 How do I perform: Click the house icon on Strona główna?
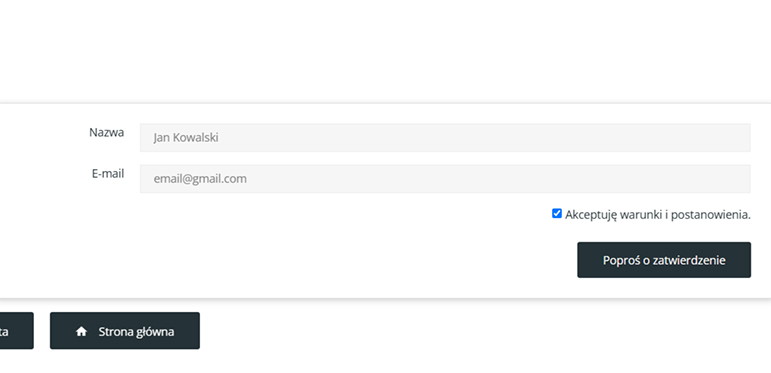pyautogui.click(x=82, y=332)
